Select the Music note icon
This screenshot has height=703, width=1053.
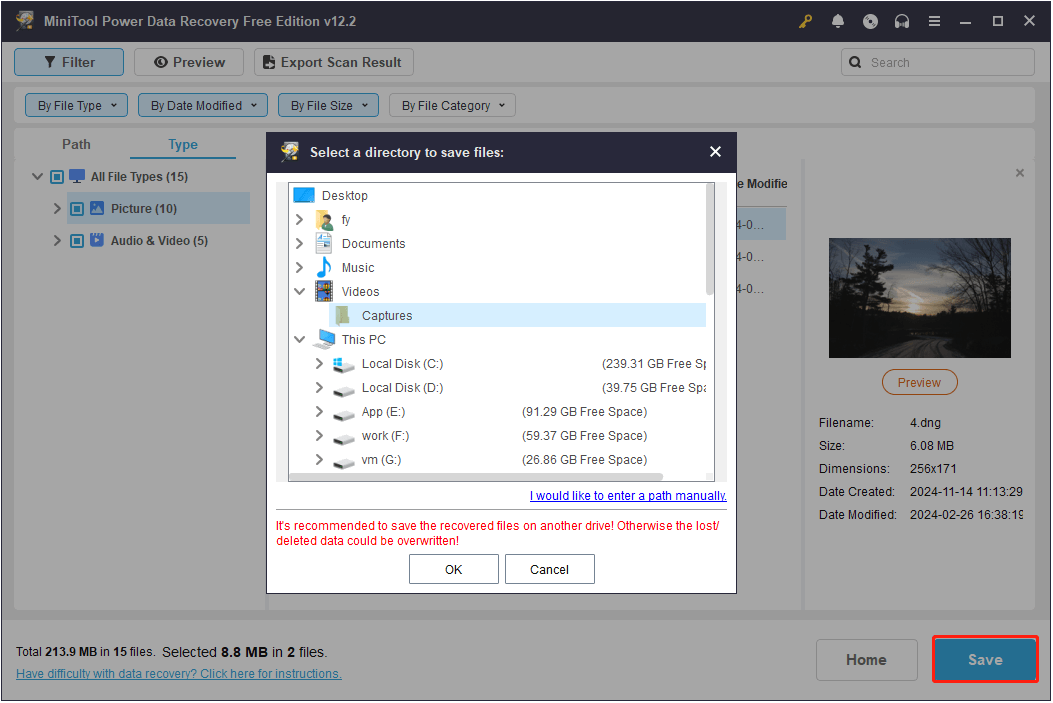pyautogui.click(x=324, y=267)
